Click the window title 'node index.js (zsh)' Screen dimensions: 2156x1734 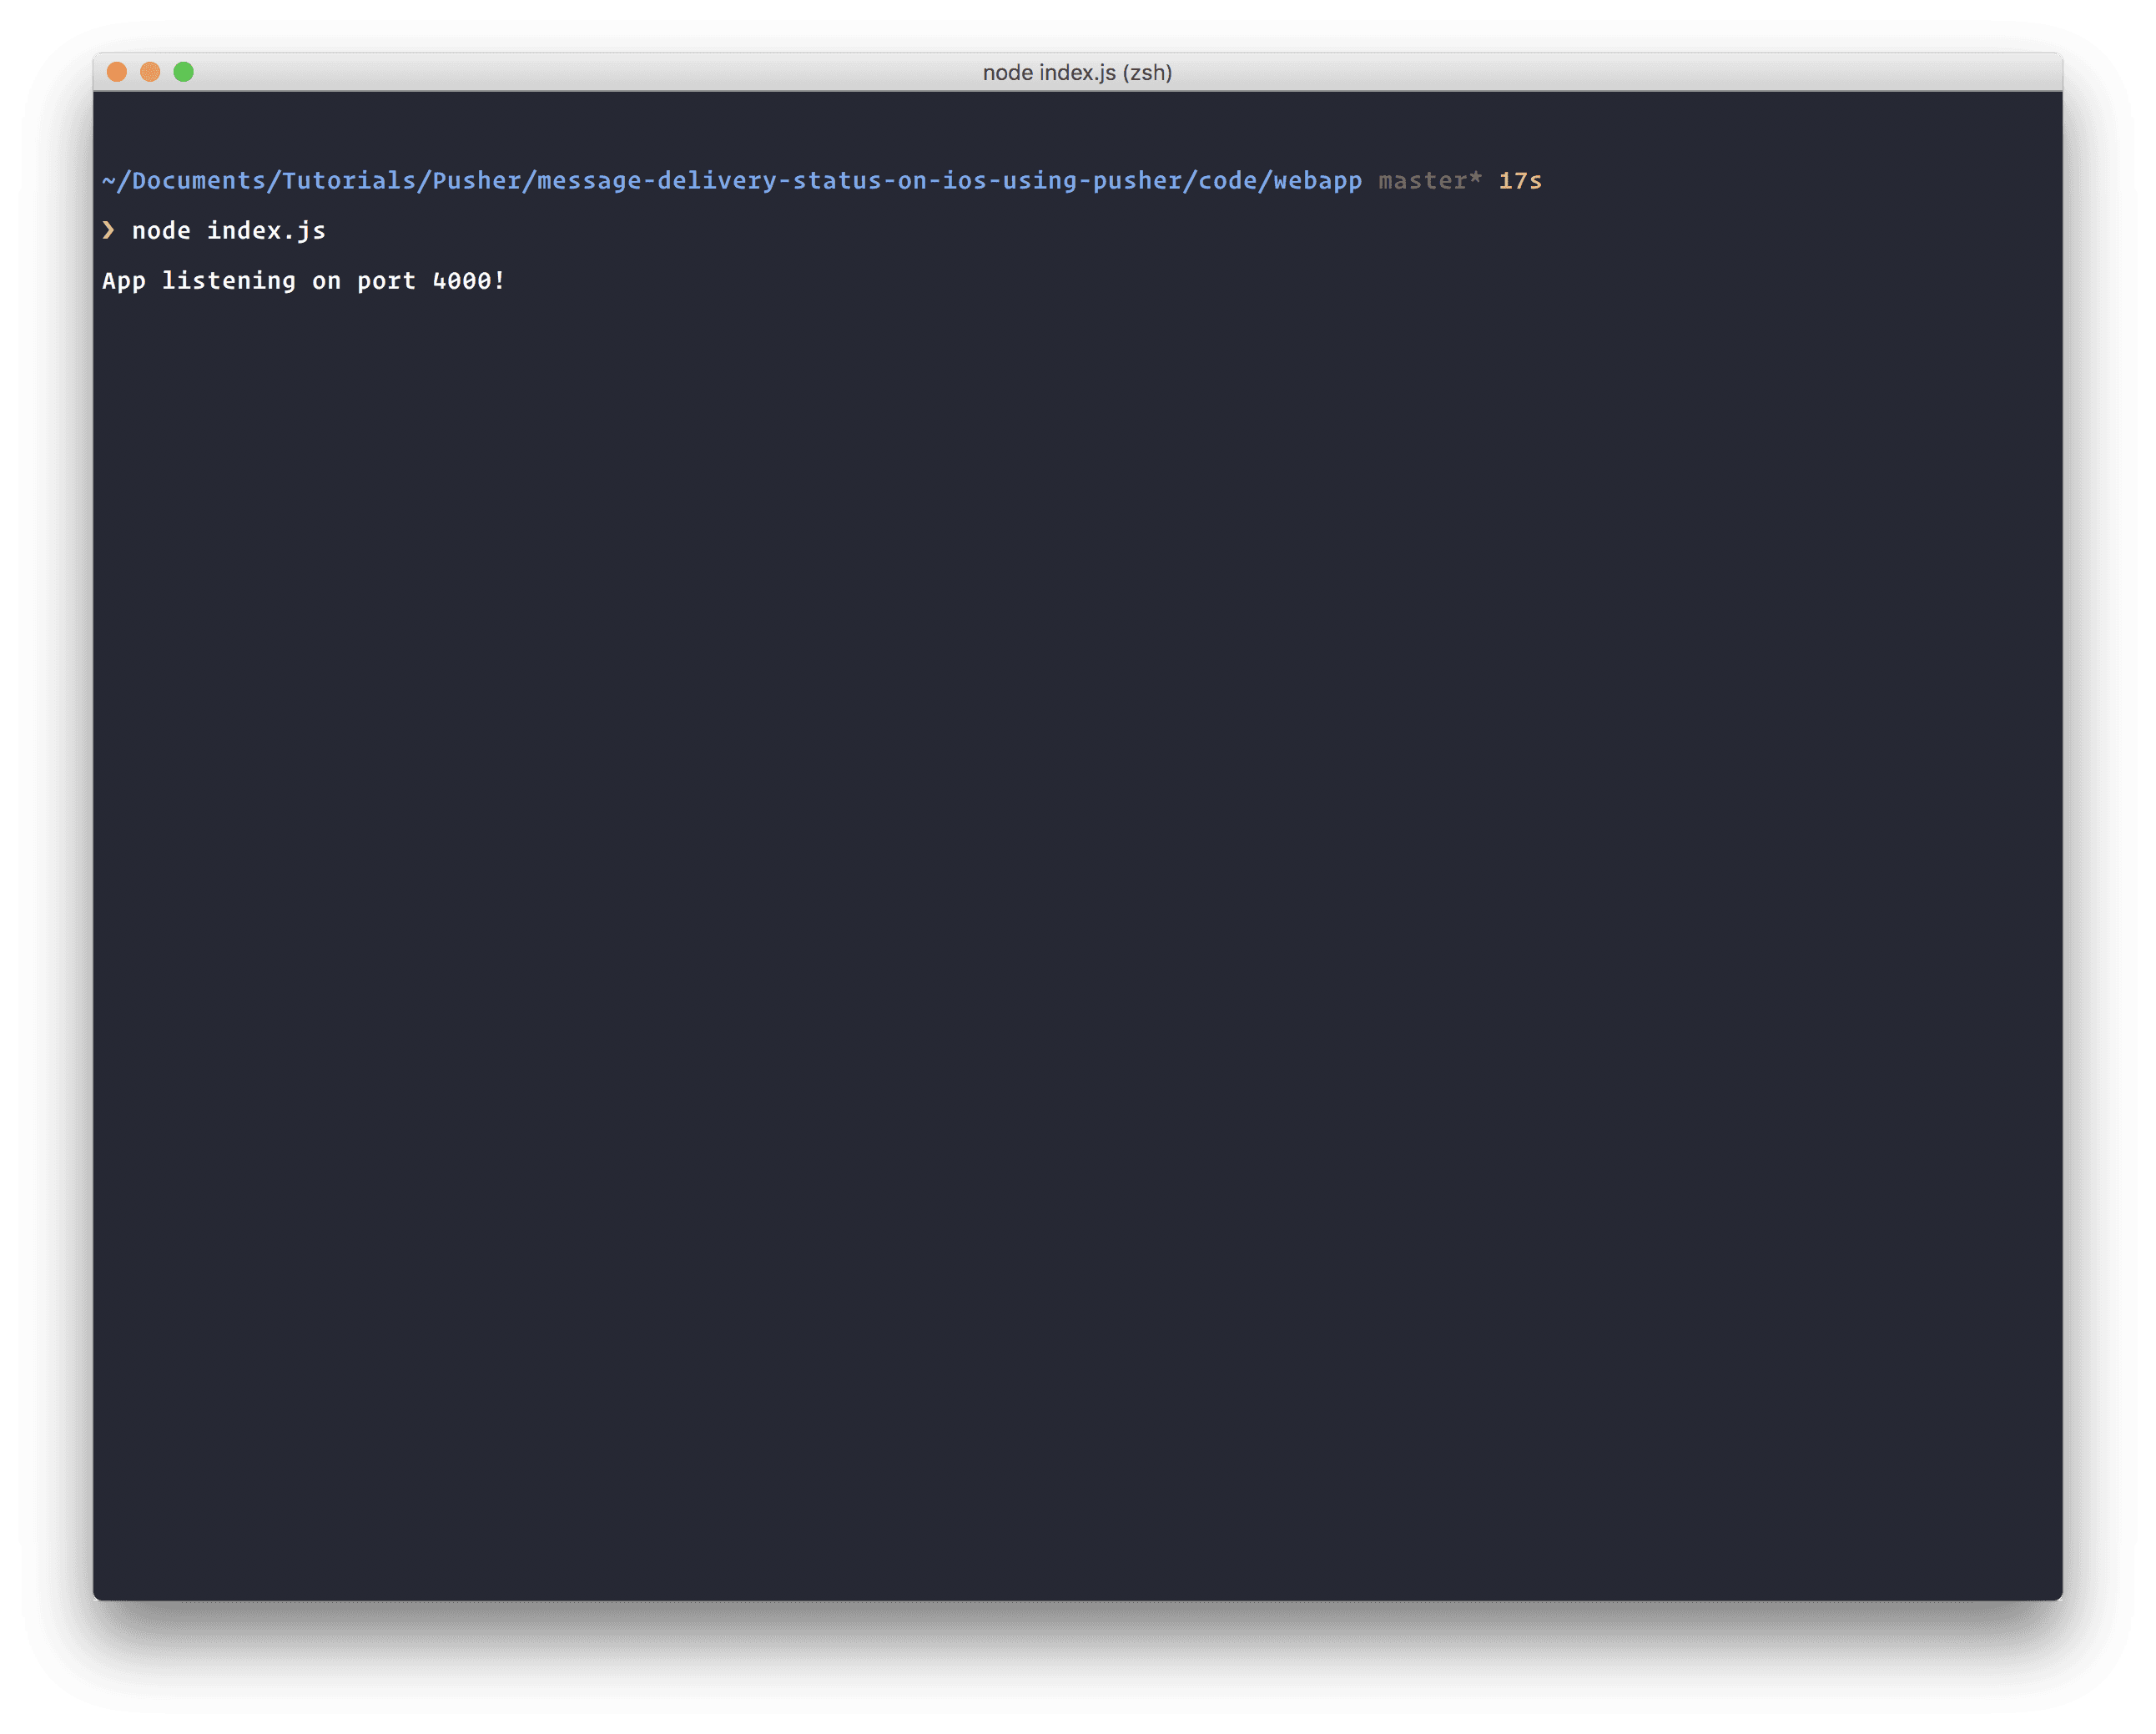coord(1077,73)
